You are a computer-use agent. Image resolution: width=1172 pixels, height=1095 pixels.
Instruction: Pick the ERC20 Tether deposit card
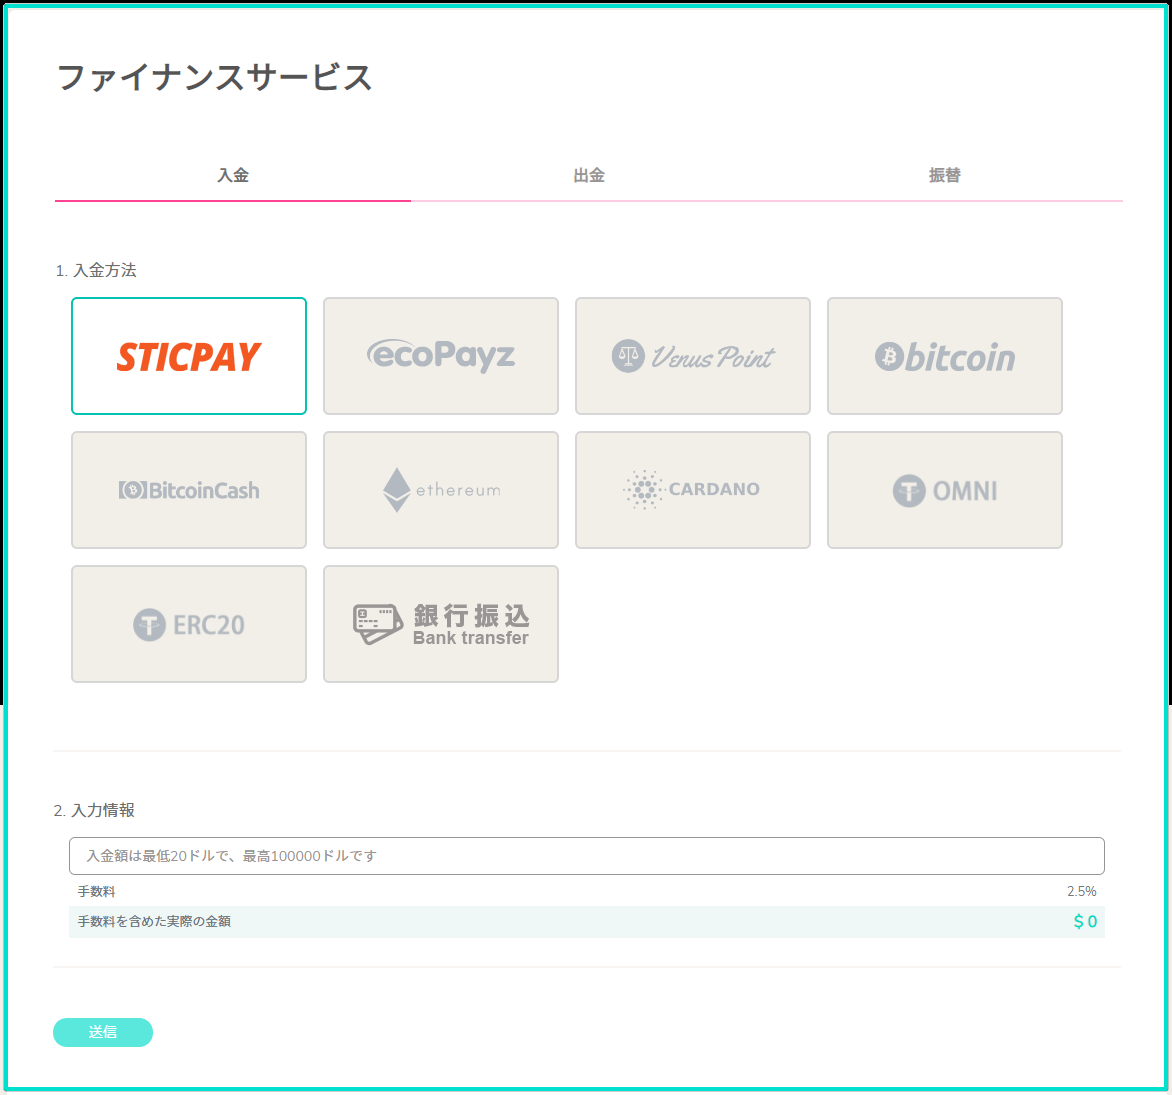point(189,623)
